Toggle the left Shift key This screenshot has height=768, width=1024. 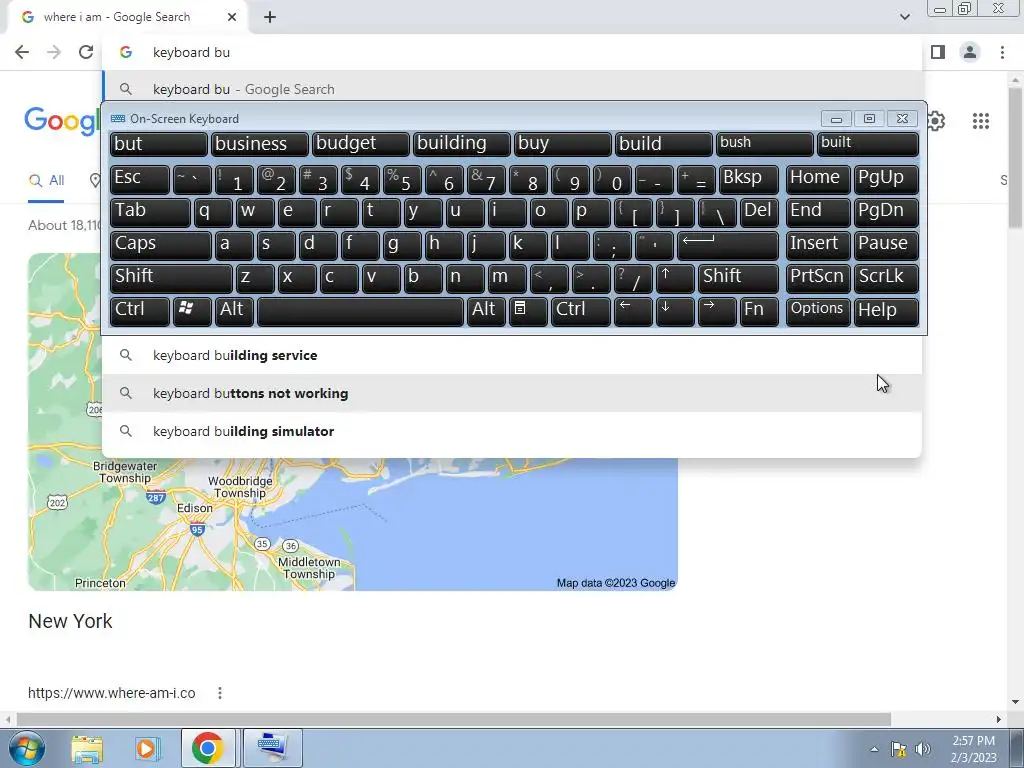point(171,278)
